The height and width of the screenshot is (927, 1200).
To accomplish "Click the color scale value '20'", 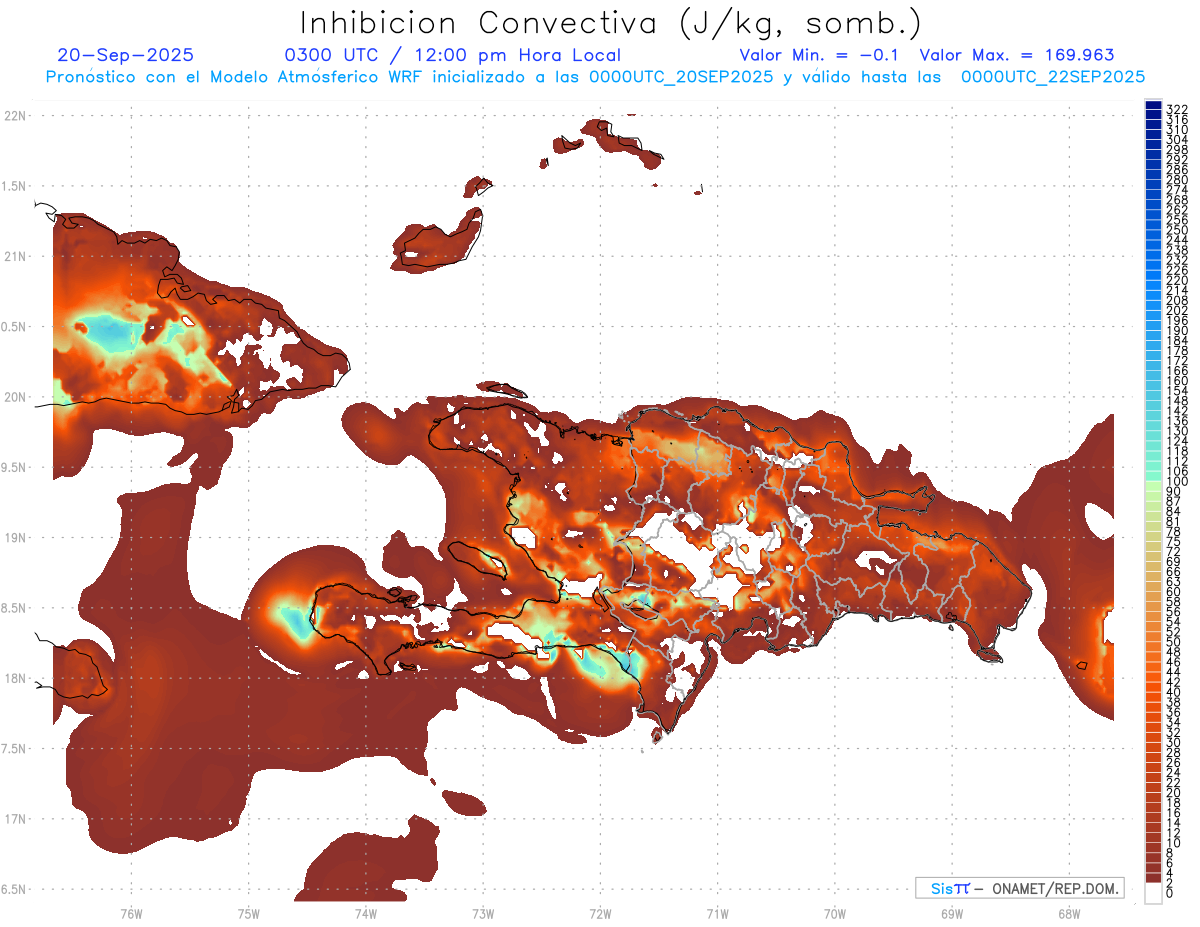I will pyautogui.click(x=1173, y=792).
